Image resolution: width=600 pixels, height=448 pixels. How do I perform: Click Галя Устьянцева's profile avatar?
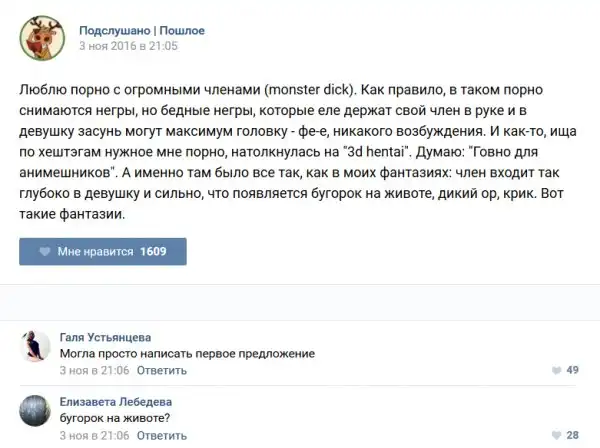tap(36, 346)
